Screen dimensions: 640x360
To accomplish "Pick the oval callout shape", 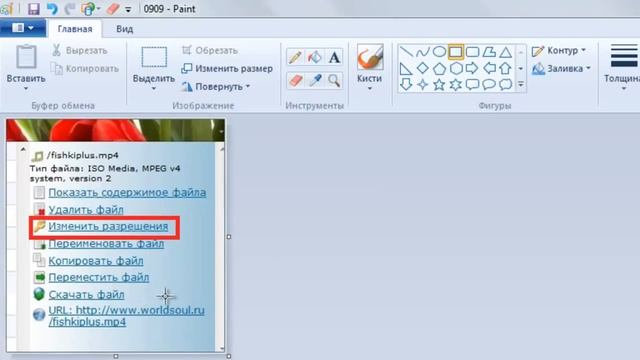I will click(x=489, y=84).
